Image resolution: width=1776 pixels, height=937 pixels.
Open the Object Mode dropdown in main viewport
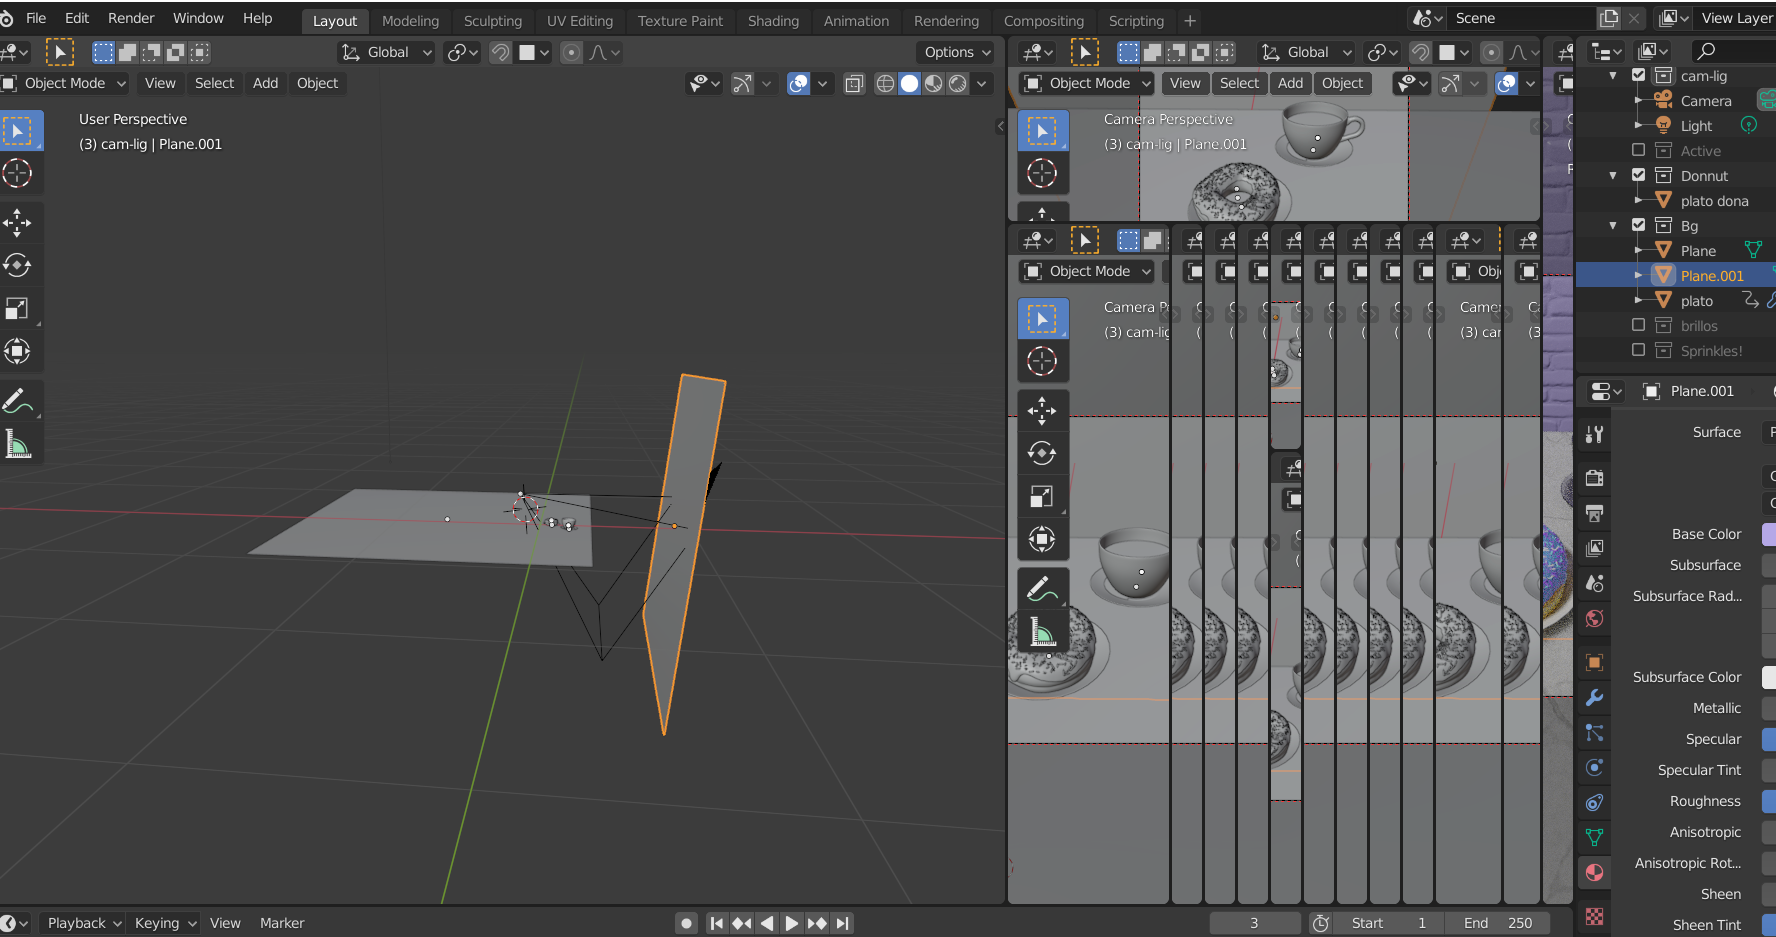(65, 83)
